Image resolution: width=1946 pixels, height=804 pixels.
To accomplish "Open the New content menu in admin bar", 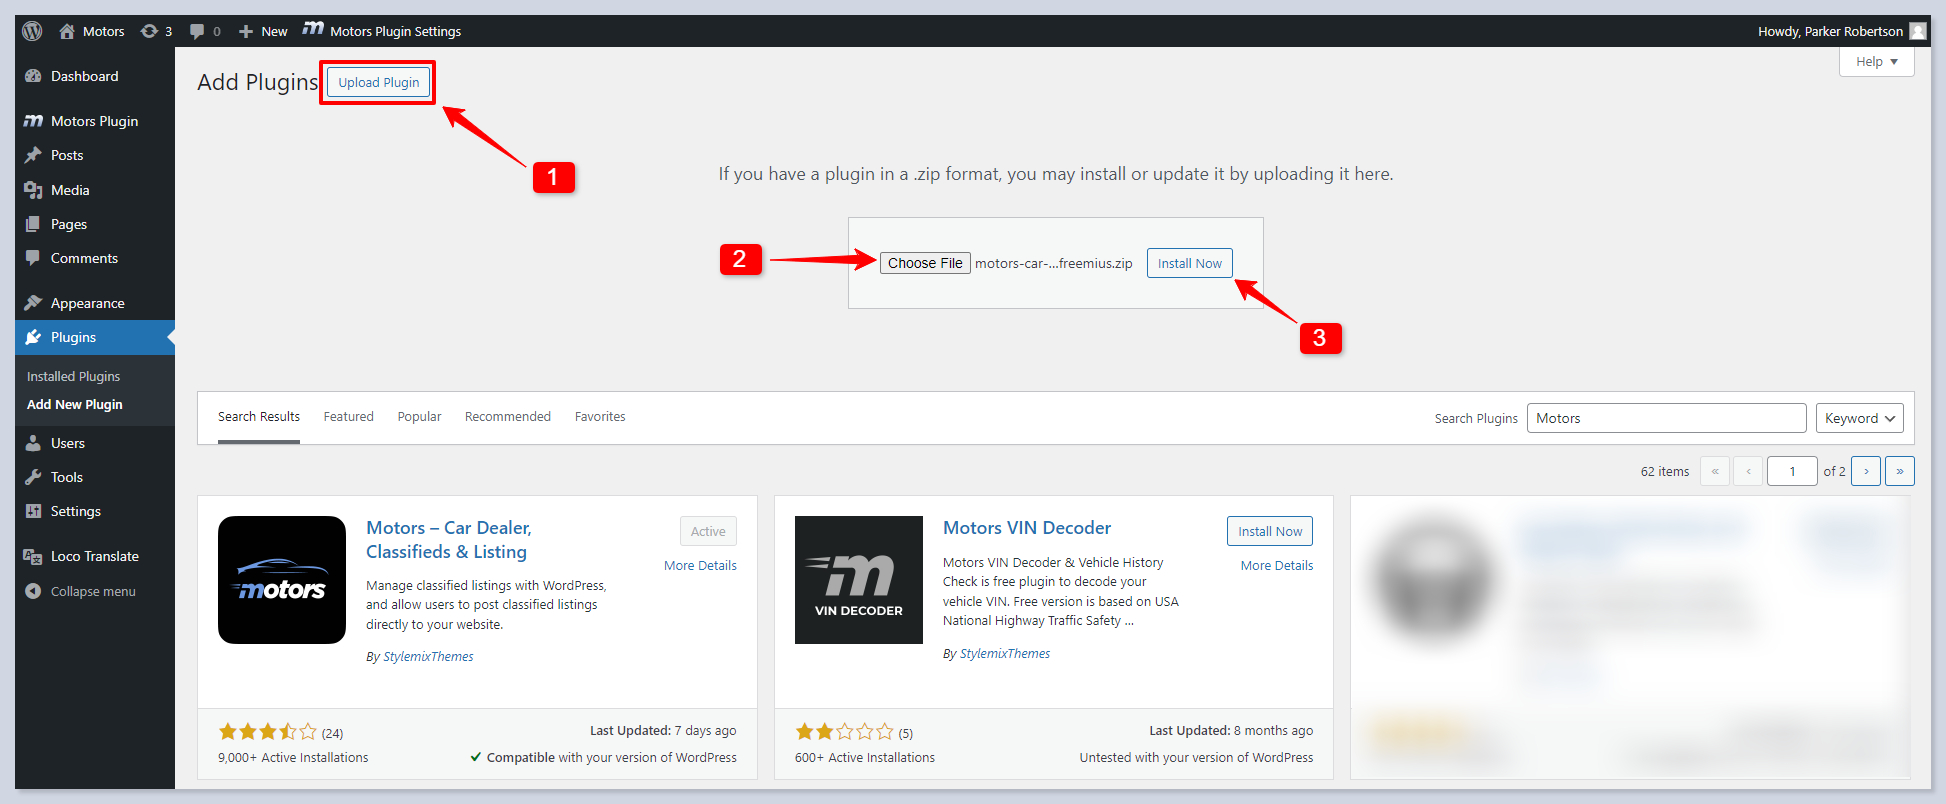I will [264, 31].
